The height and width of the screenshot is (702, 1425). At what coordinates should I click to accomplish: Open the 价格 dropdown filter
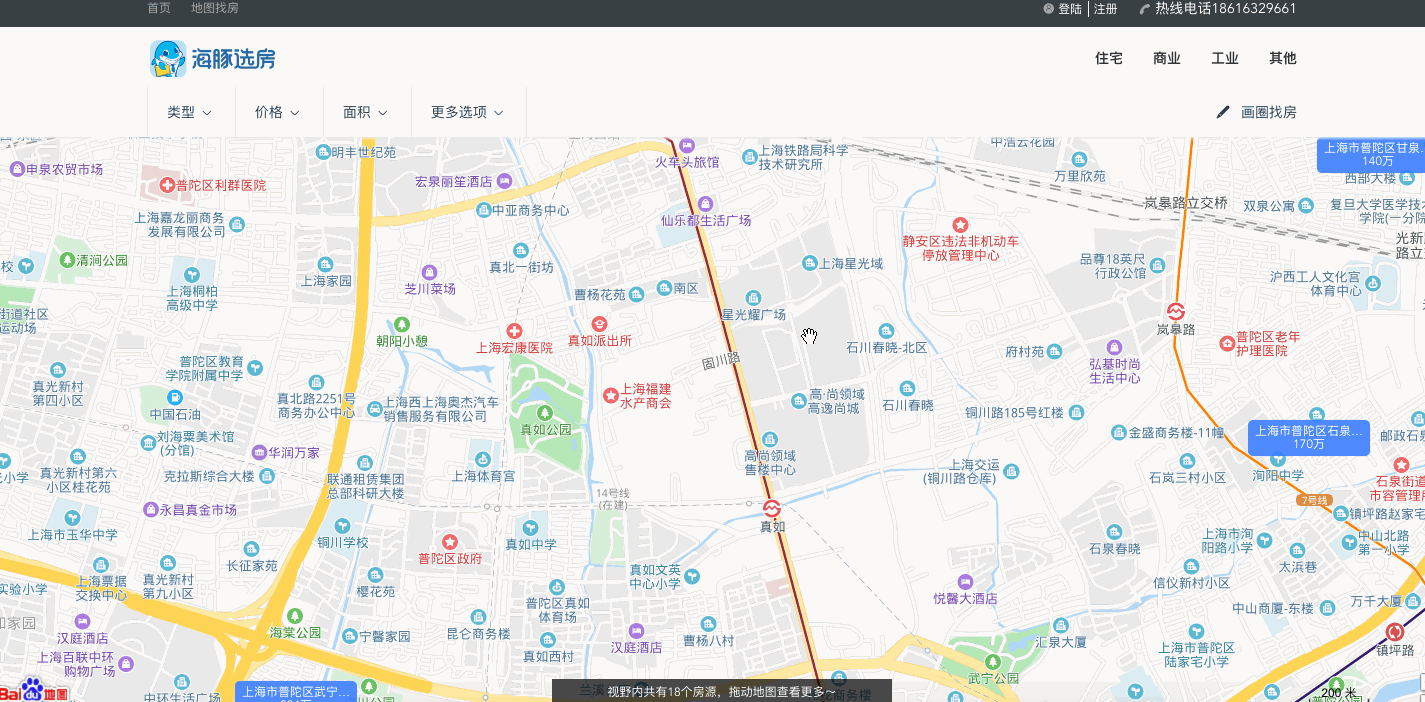tap(278, 112)
